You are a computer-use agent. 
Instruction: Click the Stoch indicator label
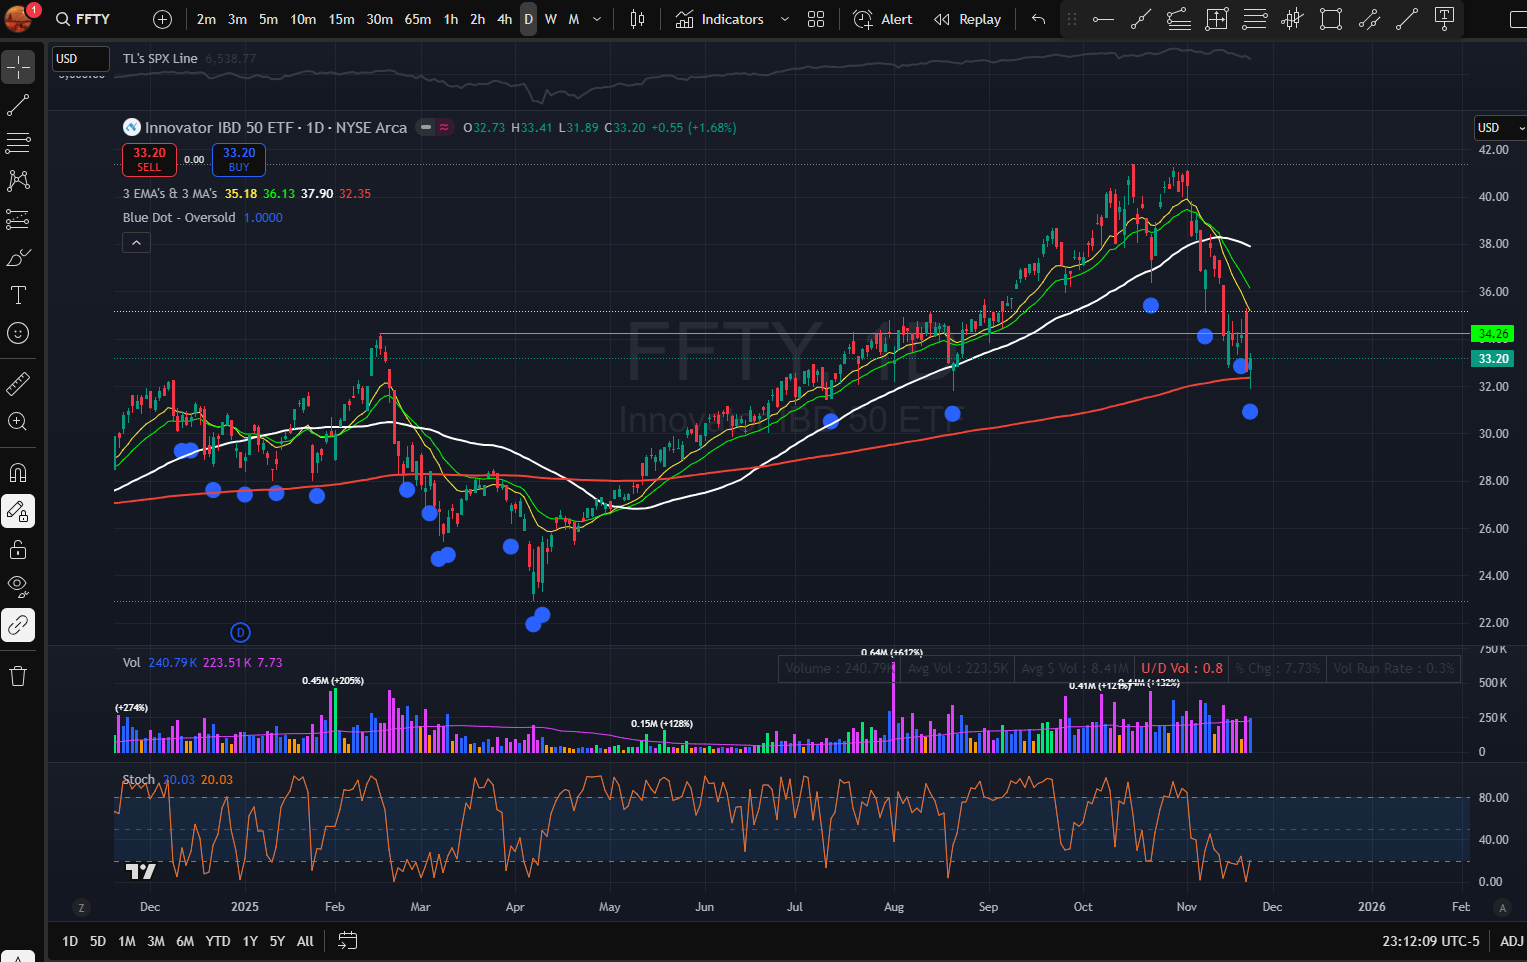tap(138, 780)
